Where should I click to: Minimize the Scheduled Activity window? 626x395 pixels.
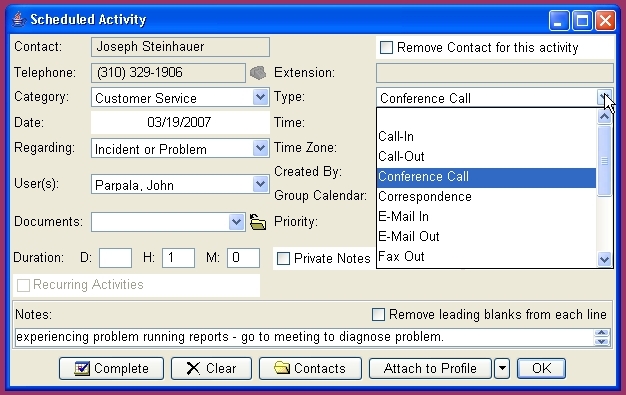(x=559, y=20)
